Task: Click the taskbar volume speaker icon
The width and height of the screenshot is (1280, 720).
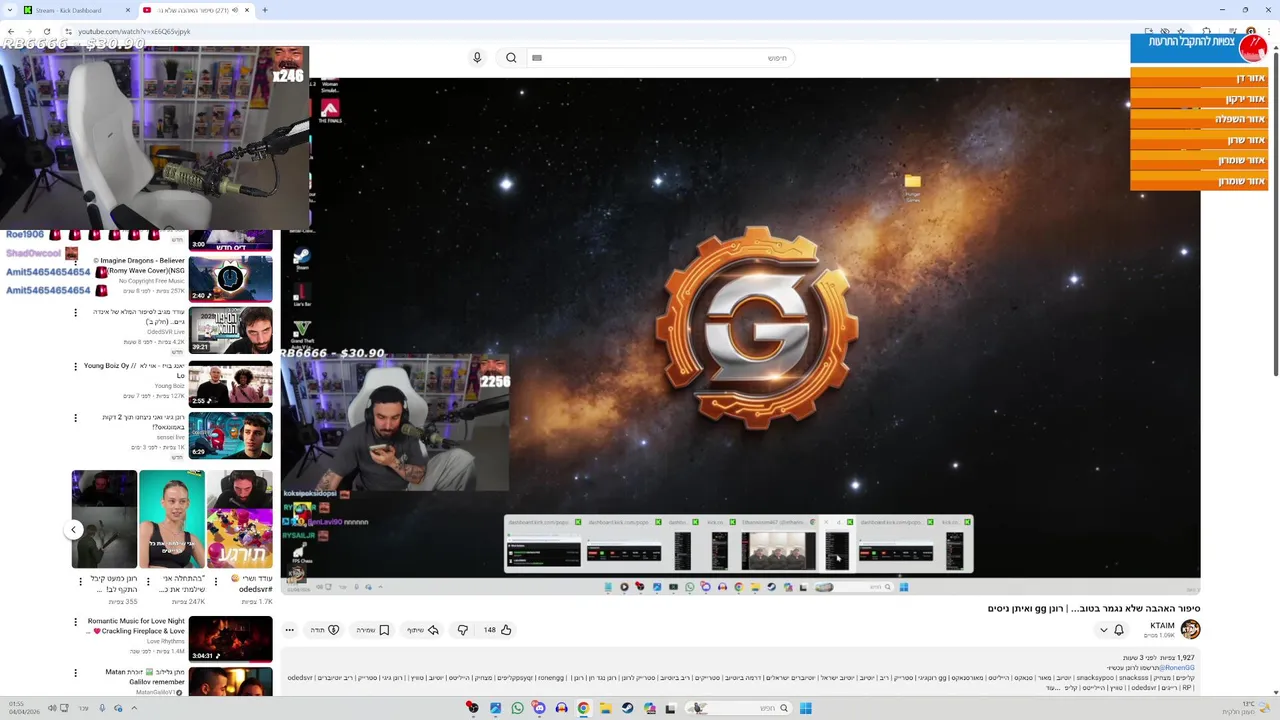Action: (52, 708)
